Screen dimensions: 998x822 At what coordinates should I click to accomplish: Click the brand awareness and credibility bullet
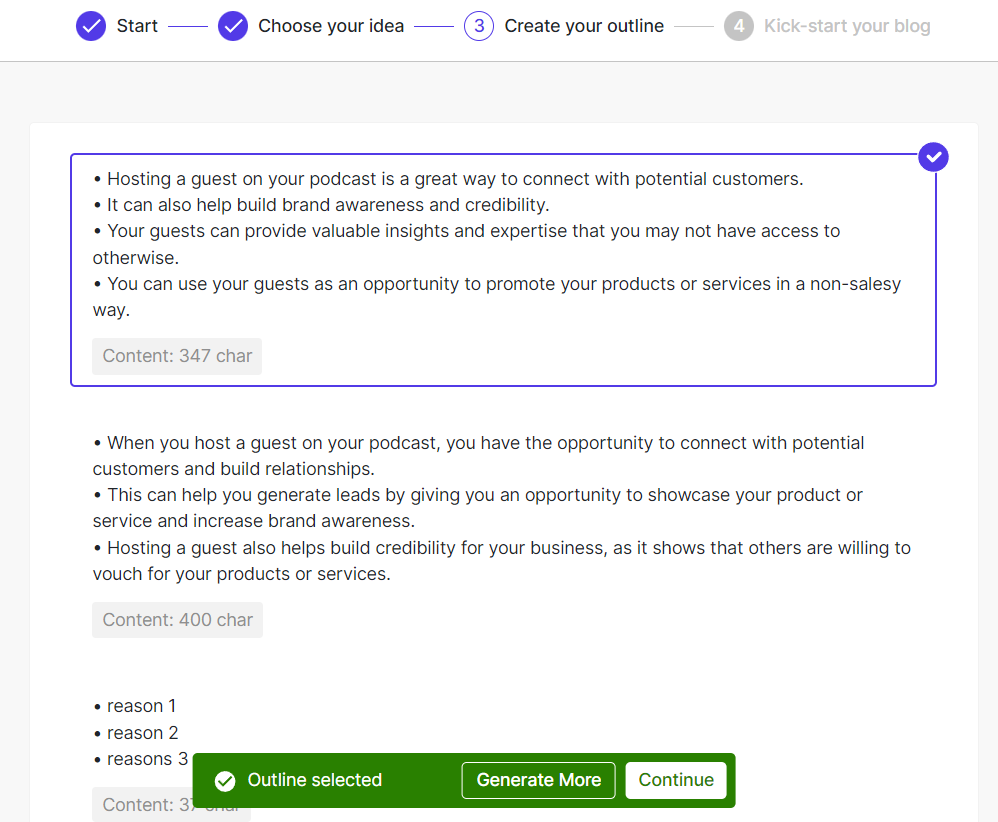328,205
